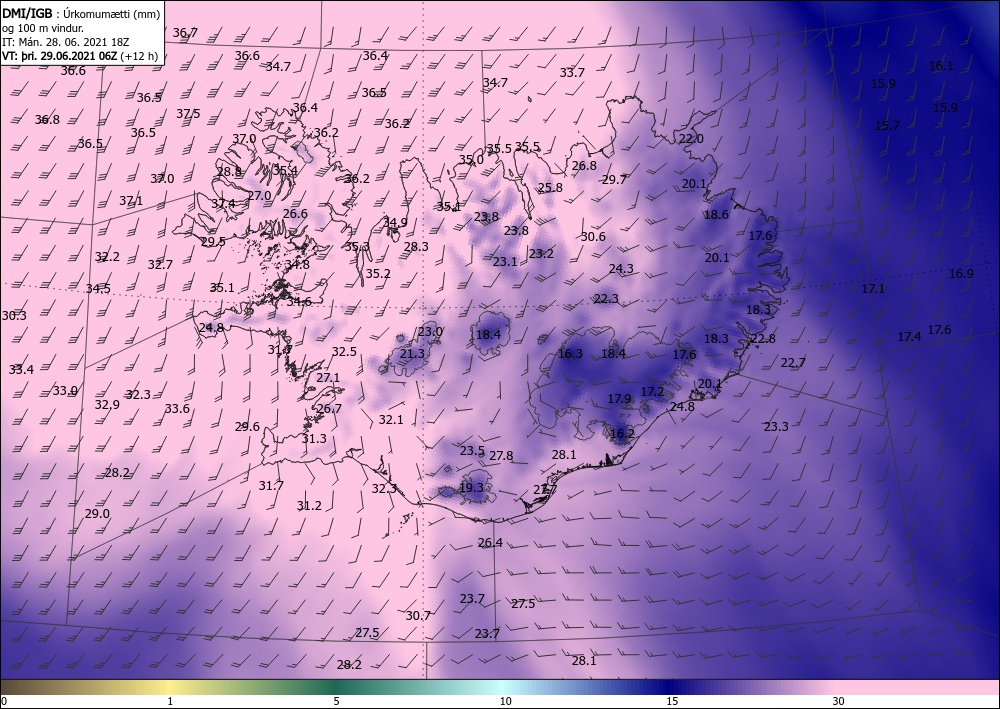The image size is (1000, 709).
Task: Click the map value 32.7
Action: pos(160,265)
